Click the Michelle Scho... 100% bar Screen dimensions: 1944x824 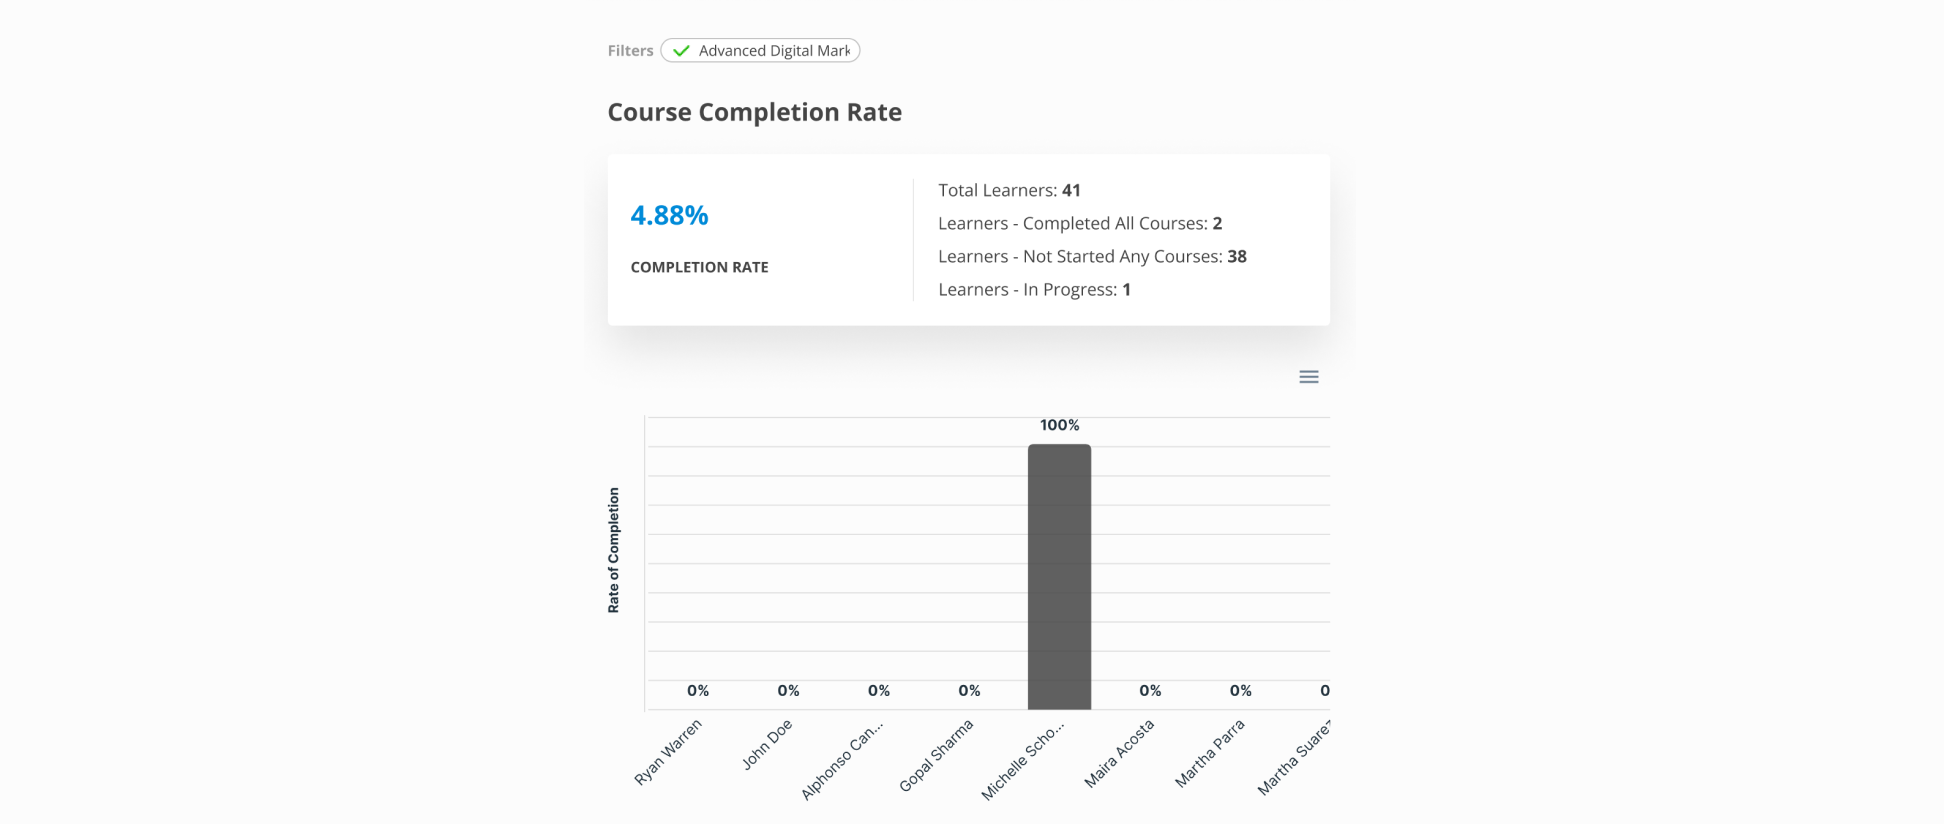1059,577
